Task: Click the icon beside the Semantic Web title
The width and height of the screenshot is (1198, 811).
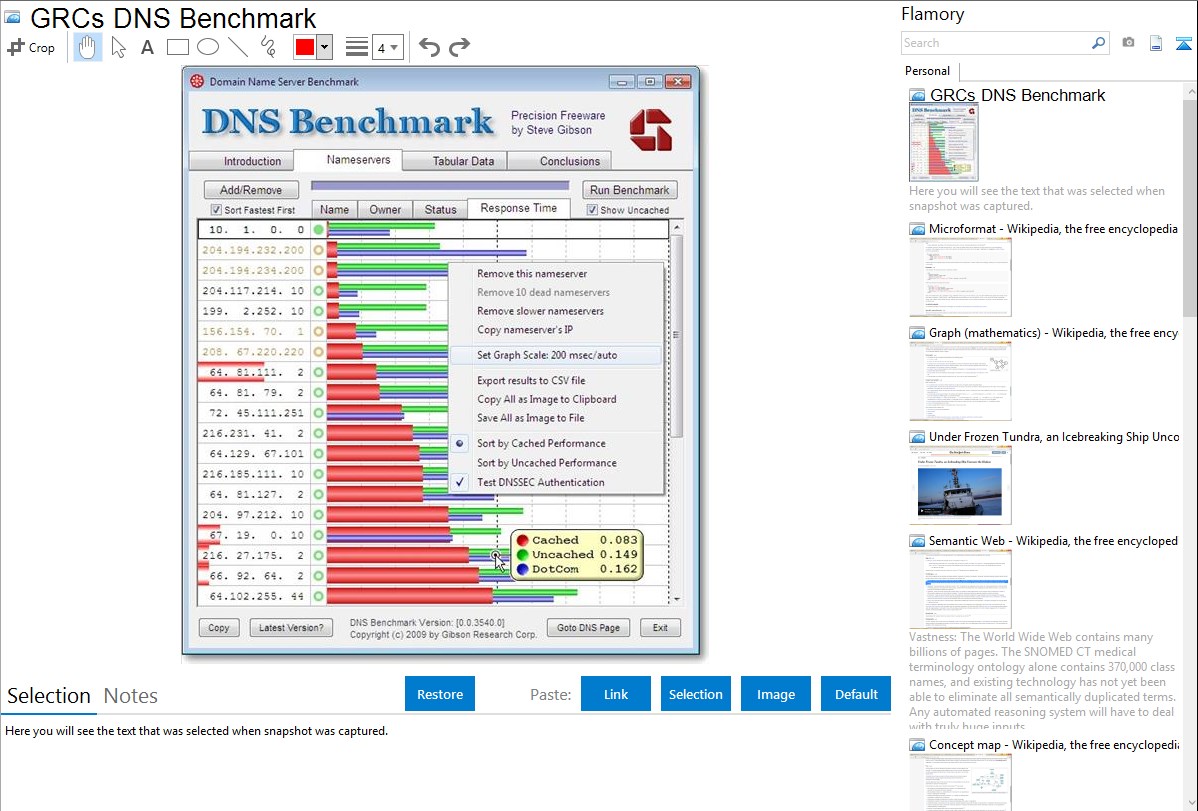Action: point(917,541)
